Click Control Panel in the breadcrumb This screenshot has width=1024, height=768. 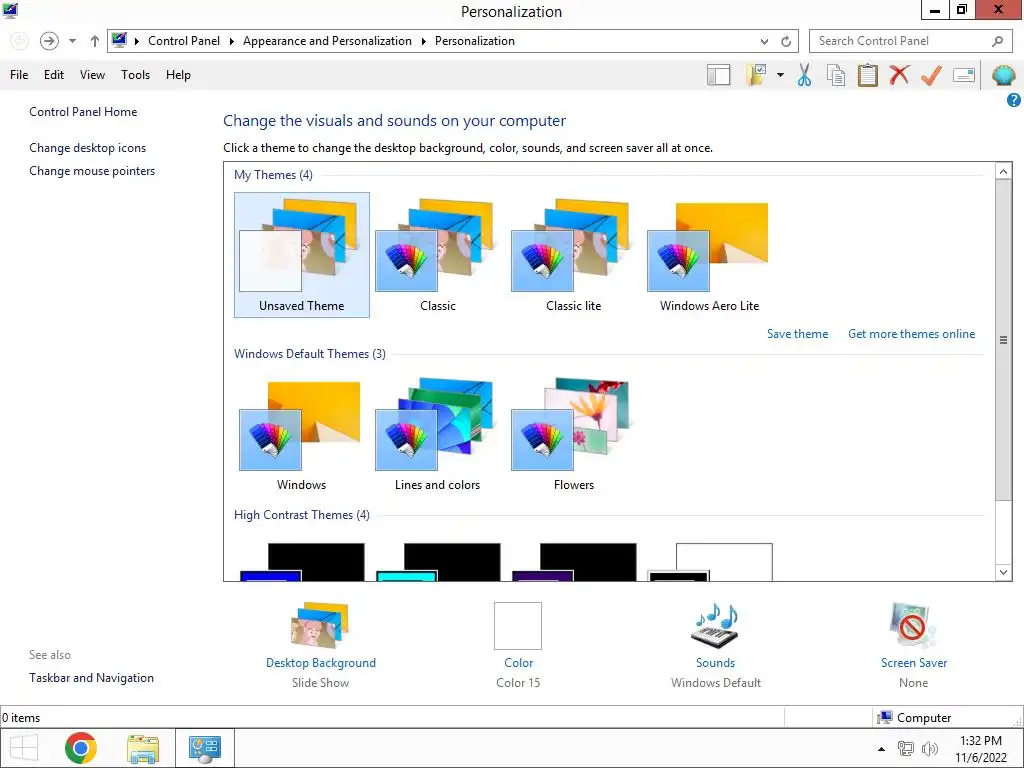point(184,41)
